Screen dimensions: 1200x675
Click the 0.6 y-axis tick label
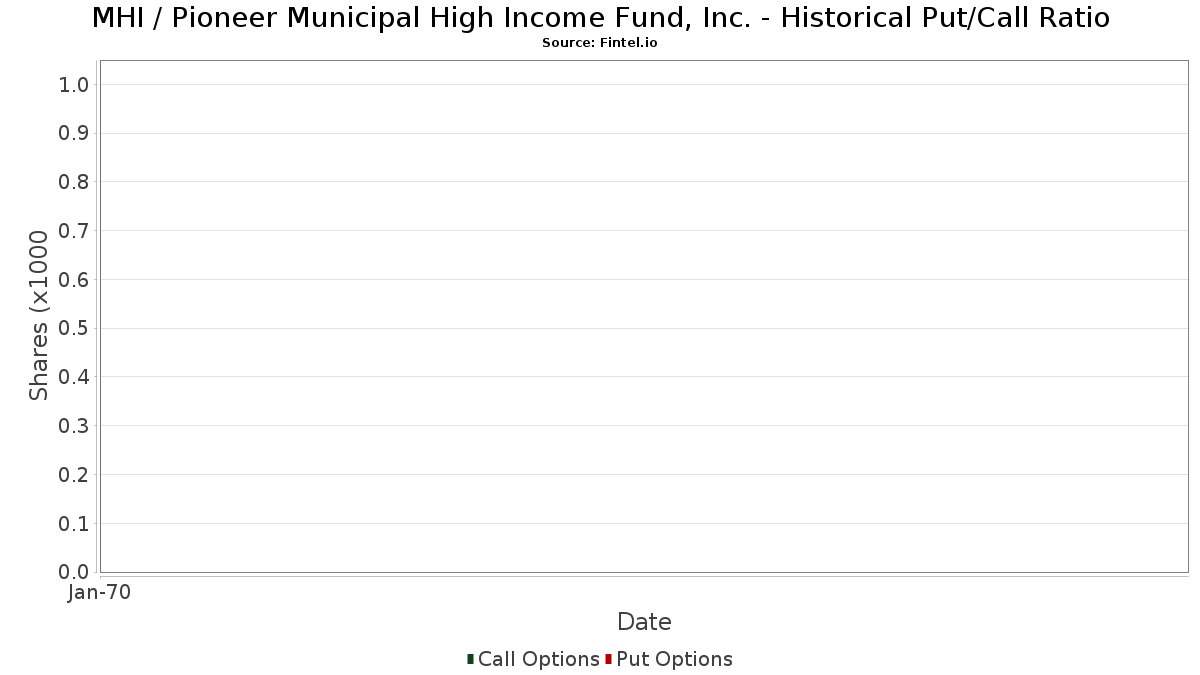[74, 280]
